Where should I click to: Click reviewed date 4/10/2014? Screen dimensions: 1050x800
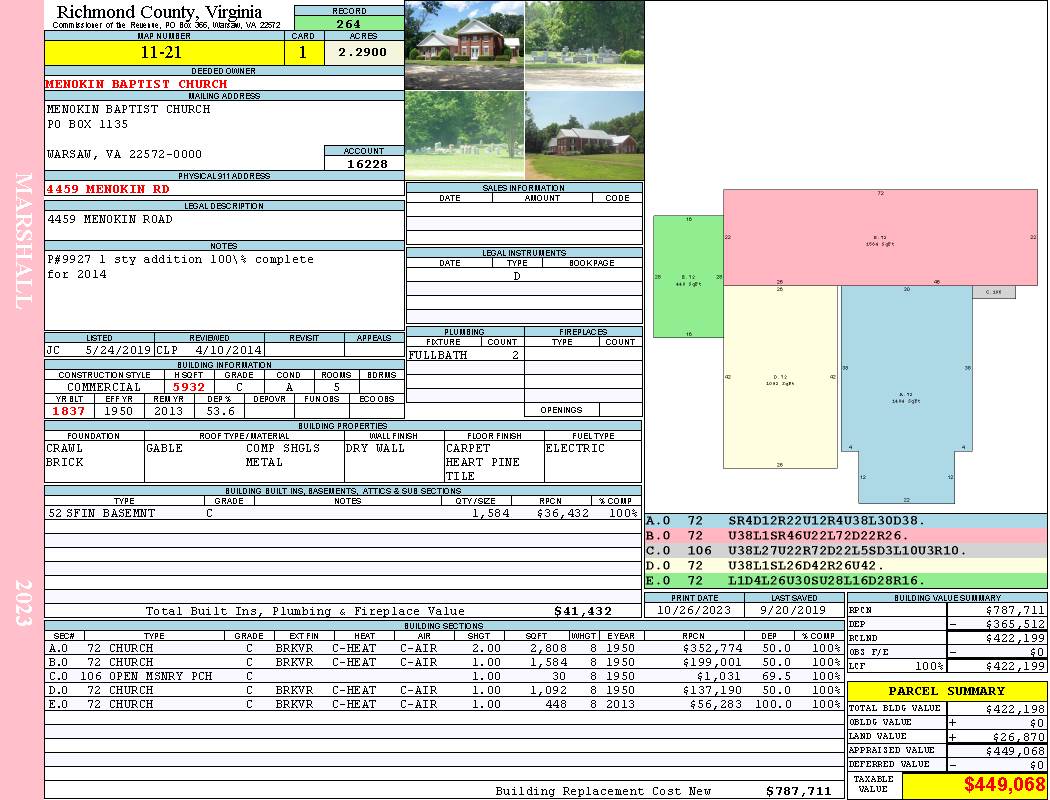click(x=229, y=349)
